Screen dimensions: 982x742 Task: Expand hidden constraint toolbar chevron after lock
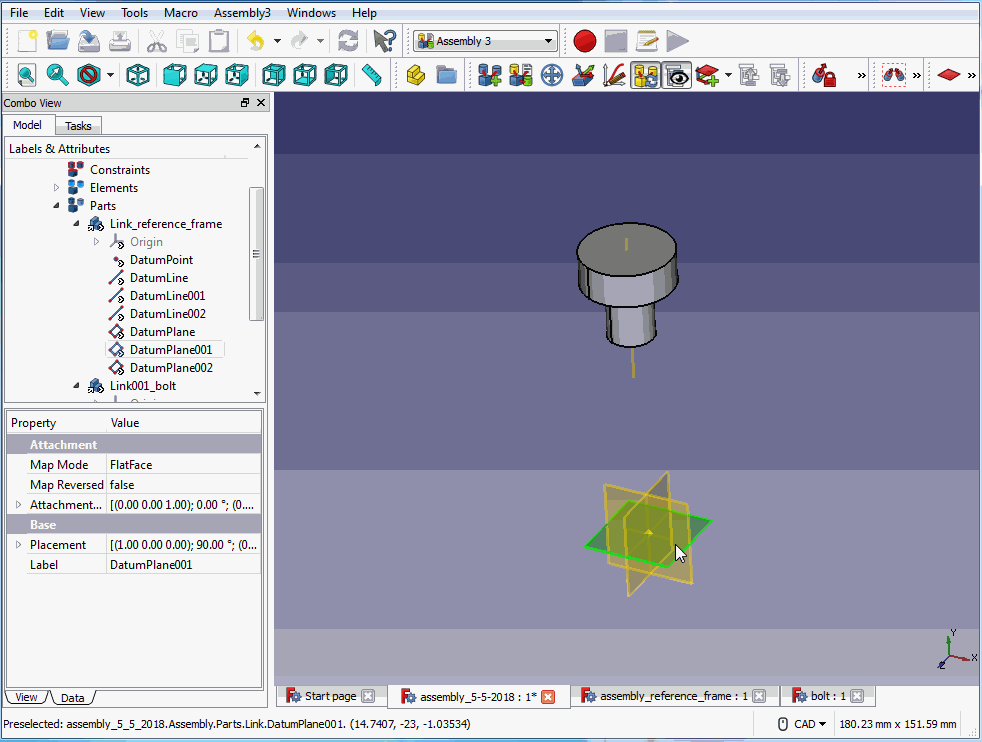pyautogui.click(x=862, y=75)
